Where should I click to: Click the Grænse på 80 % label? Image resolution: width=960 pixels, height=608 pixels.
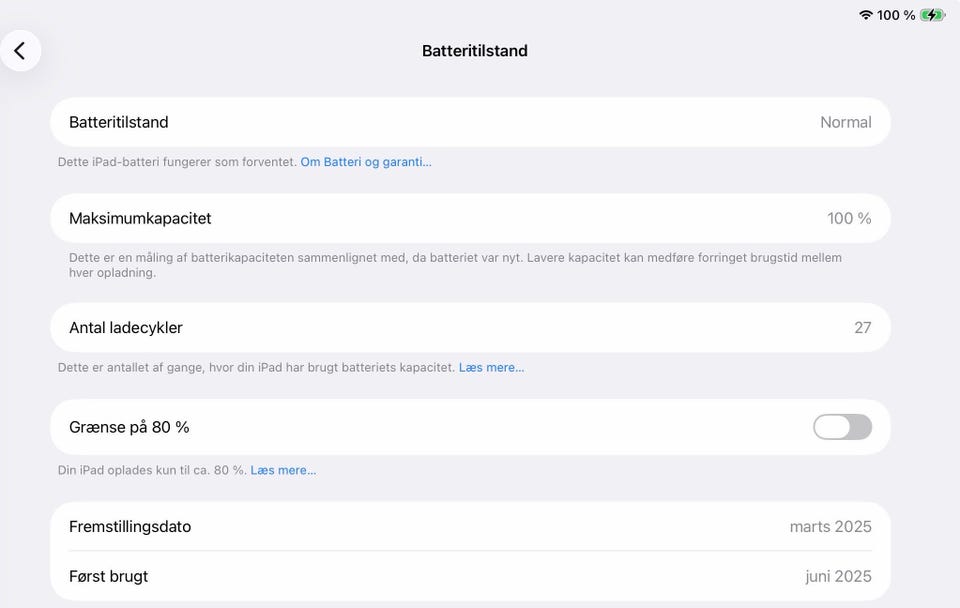pyautogui.click(x=129, y=427)
